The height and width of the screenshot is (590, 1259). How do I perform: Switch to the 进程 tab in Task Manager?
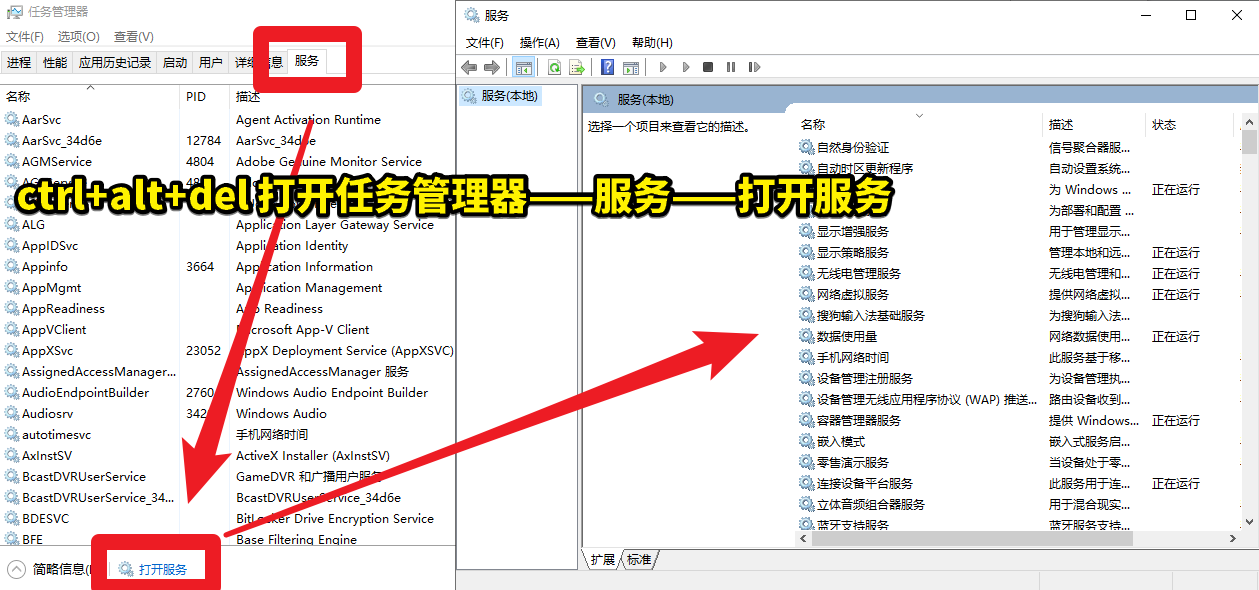18,61
